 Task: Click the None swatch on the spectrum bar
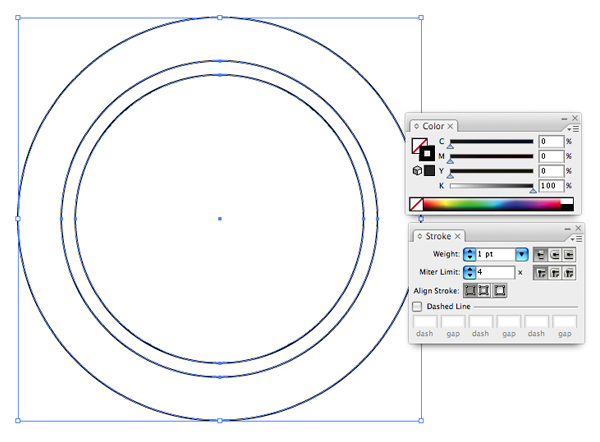coord(416,204)
